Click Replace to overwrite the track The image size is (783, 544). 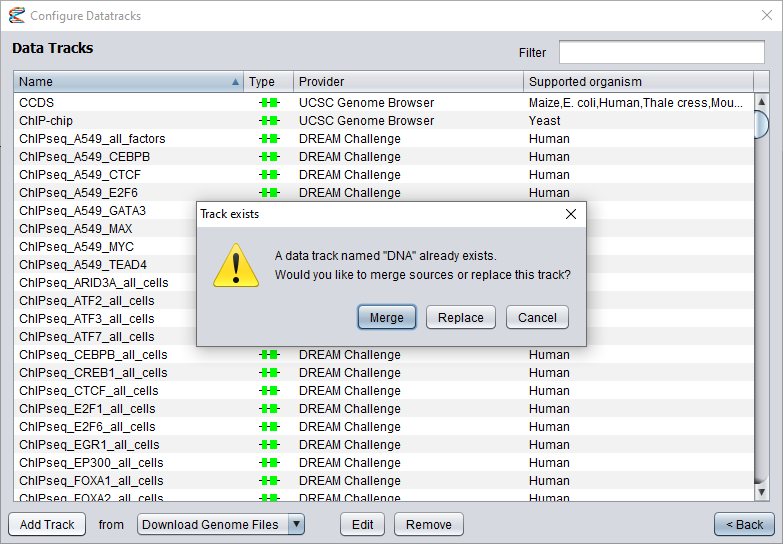point(461,317)
